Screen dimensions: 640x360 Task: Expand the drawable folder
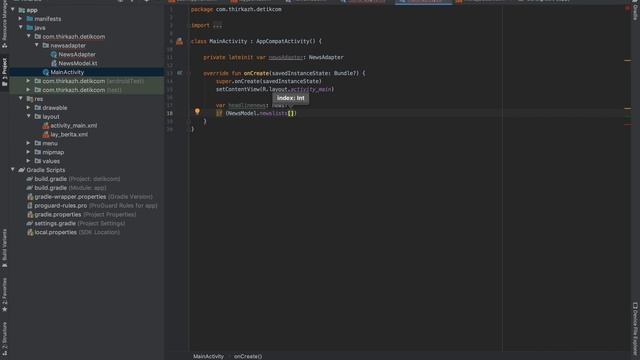pos(29,108)
